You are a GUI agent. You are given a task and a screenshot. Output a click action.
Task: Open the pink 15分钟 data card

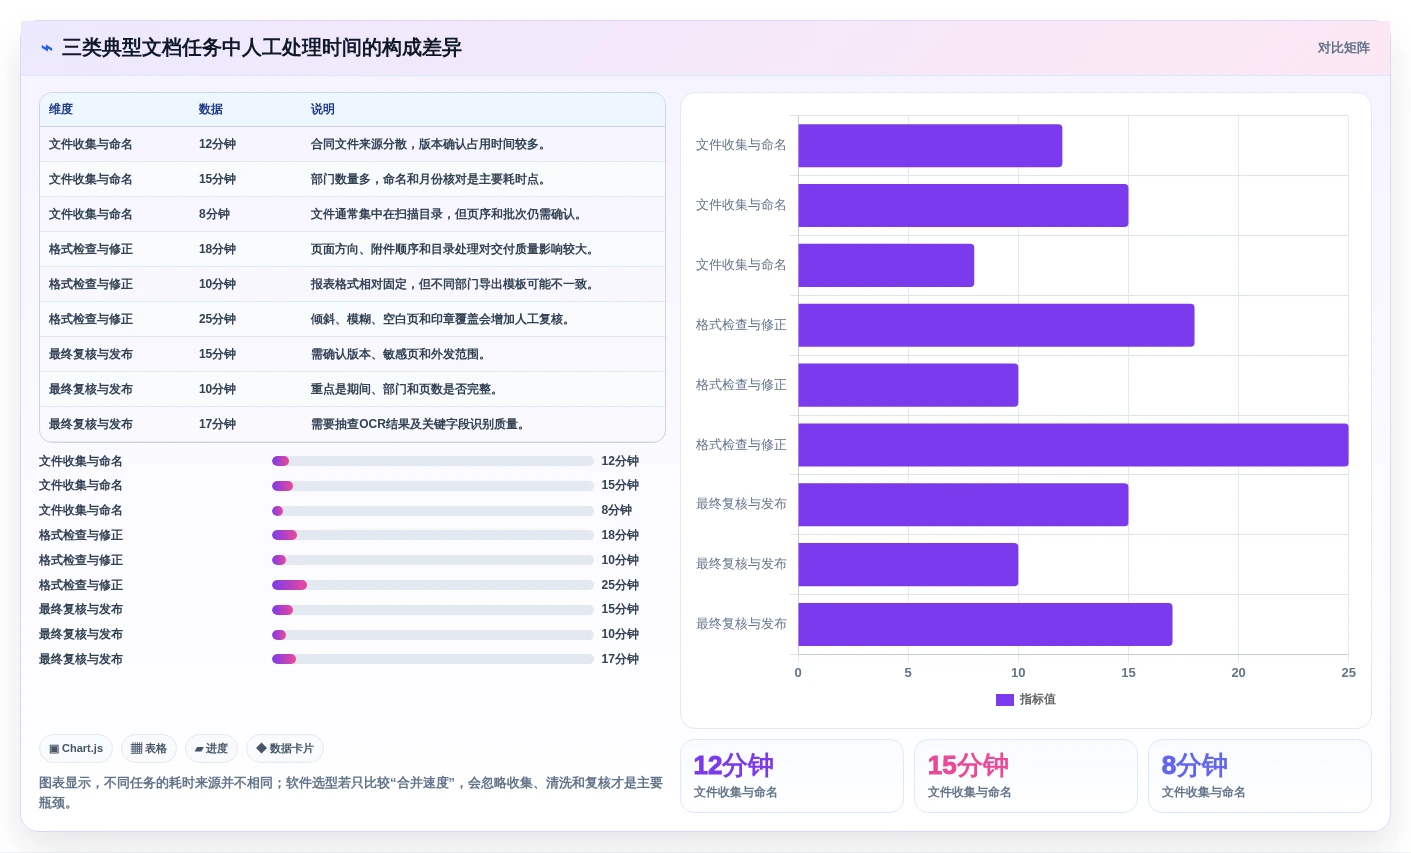click(1026, 776)
